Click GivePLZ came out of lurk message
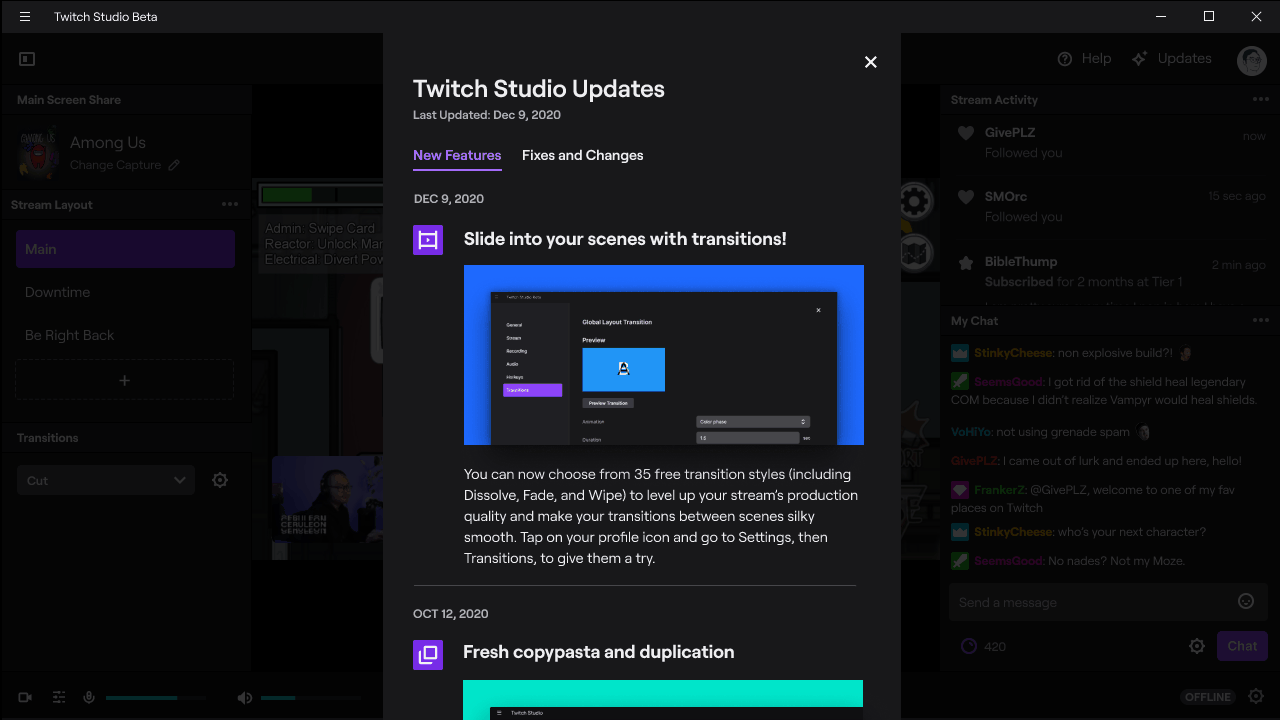 (1096, 461)
